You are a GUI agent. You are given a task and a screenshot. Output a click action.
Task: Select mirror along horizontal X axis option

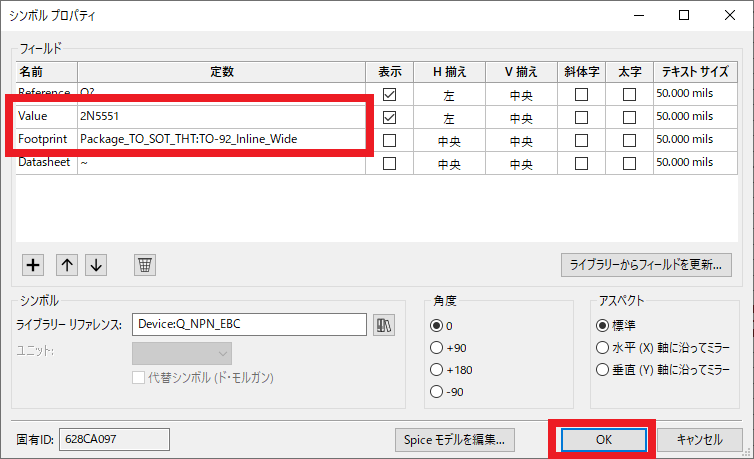tap(601, 347)
